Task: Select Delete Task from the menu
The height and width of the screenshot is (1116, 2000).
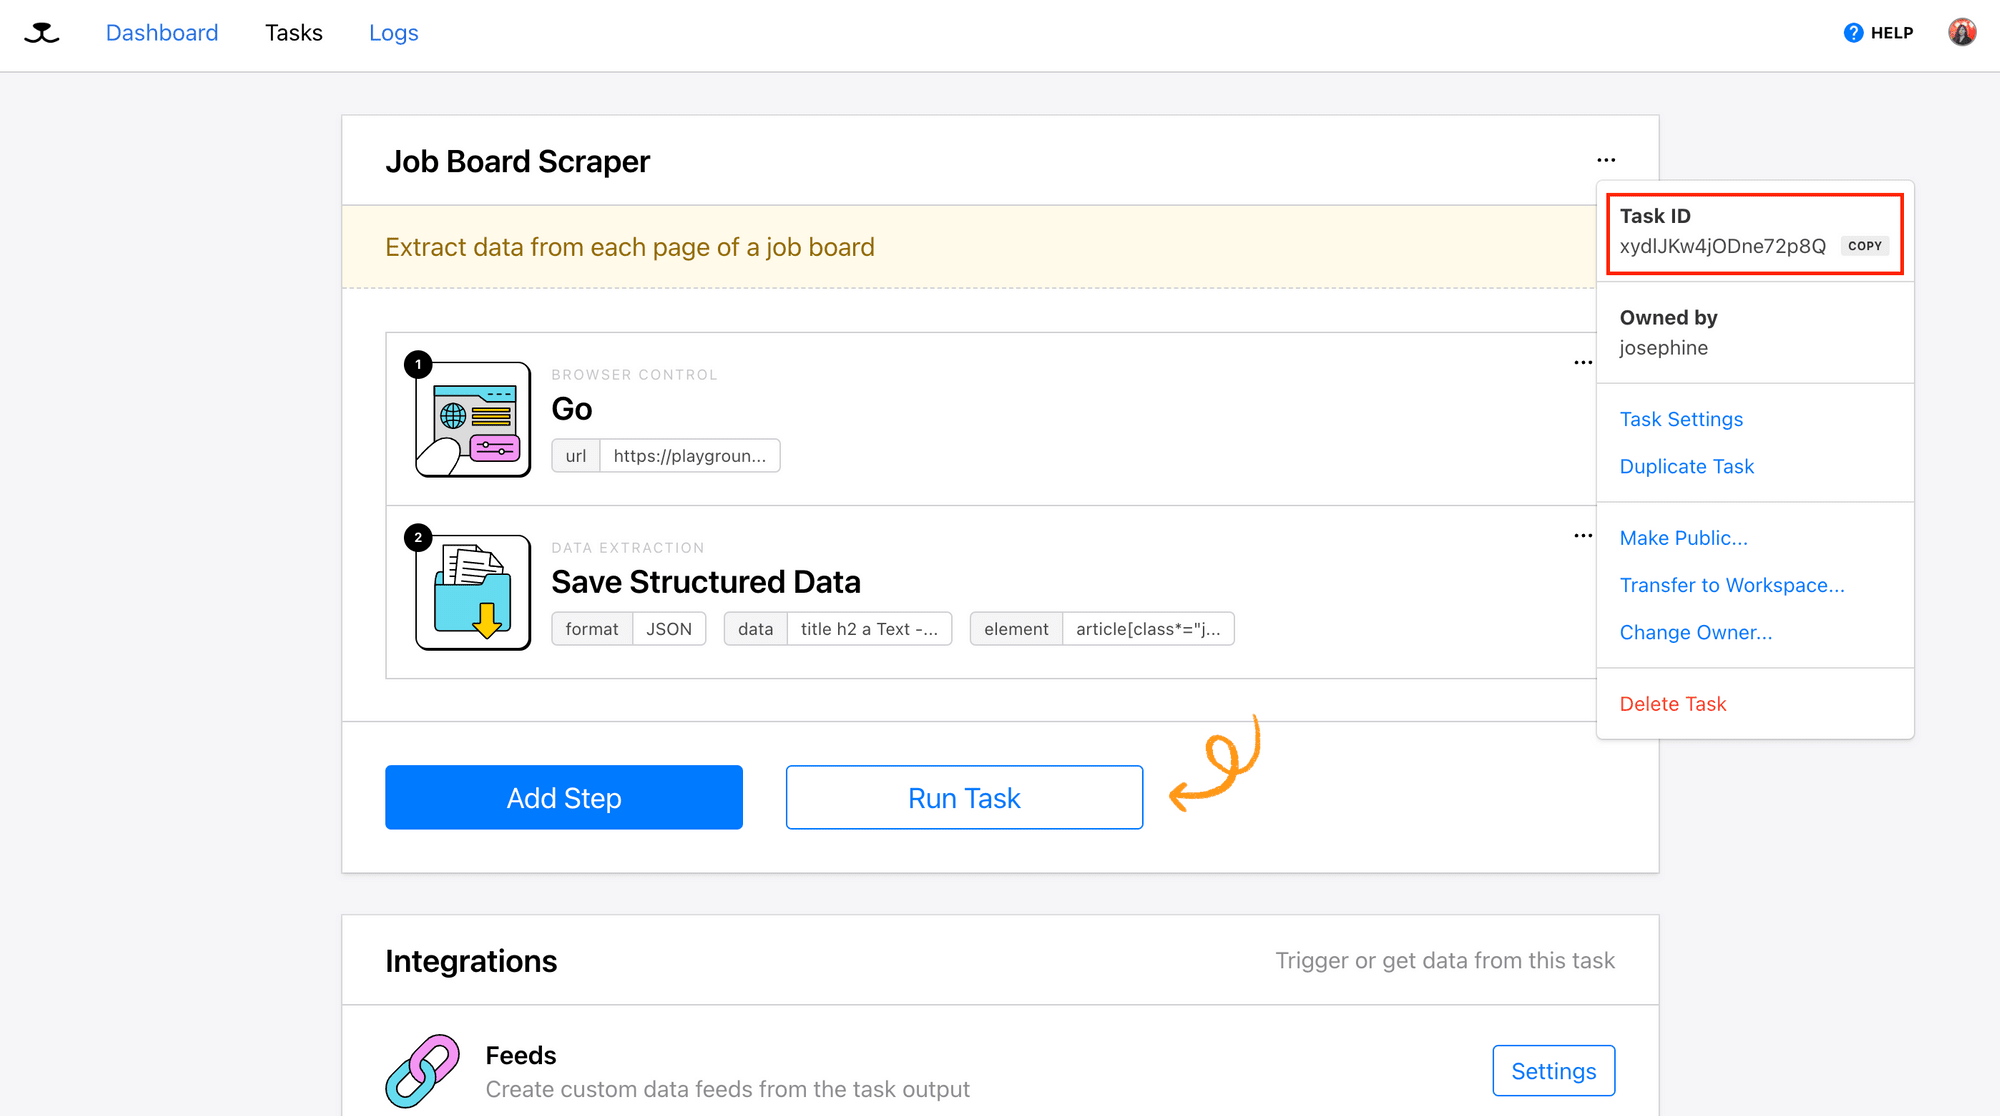Action: coord(1672,704)
